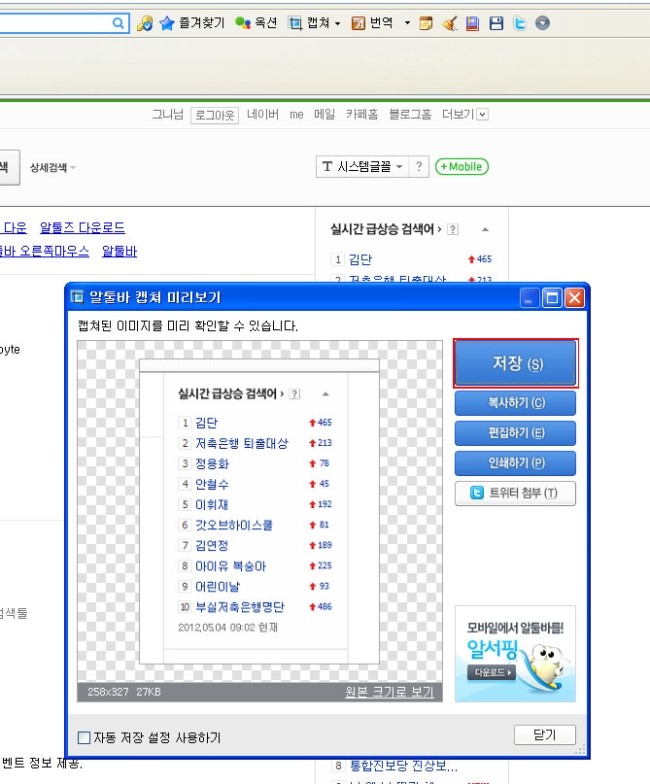Open the 번역 translate dropdown arrow
Screen dimensions: 650x784
coord(407,22)
